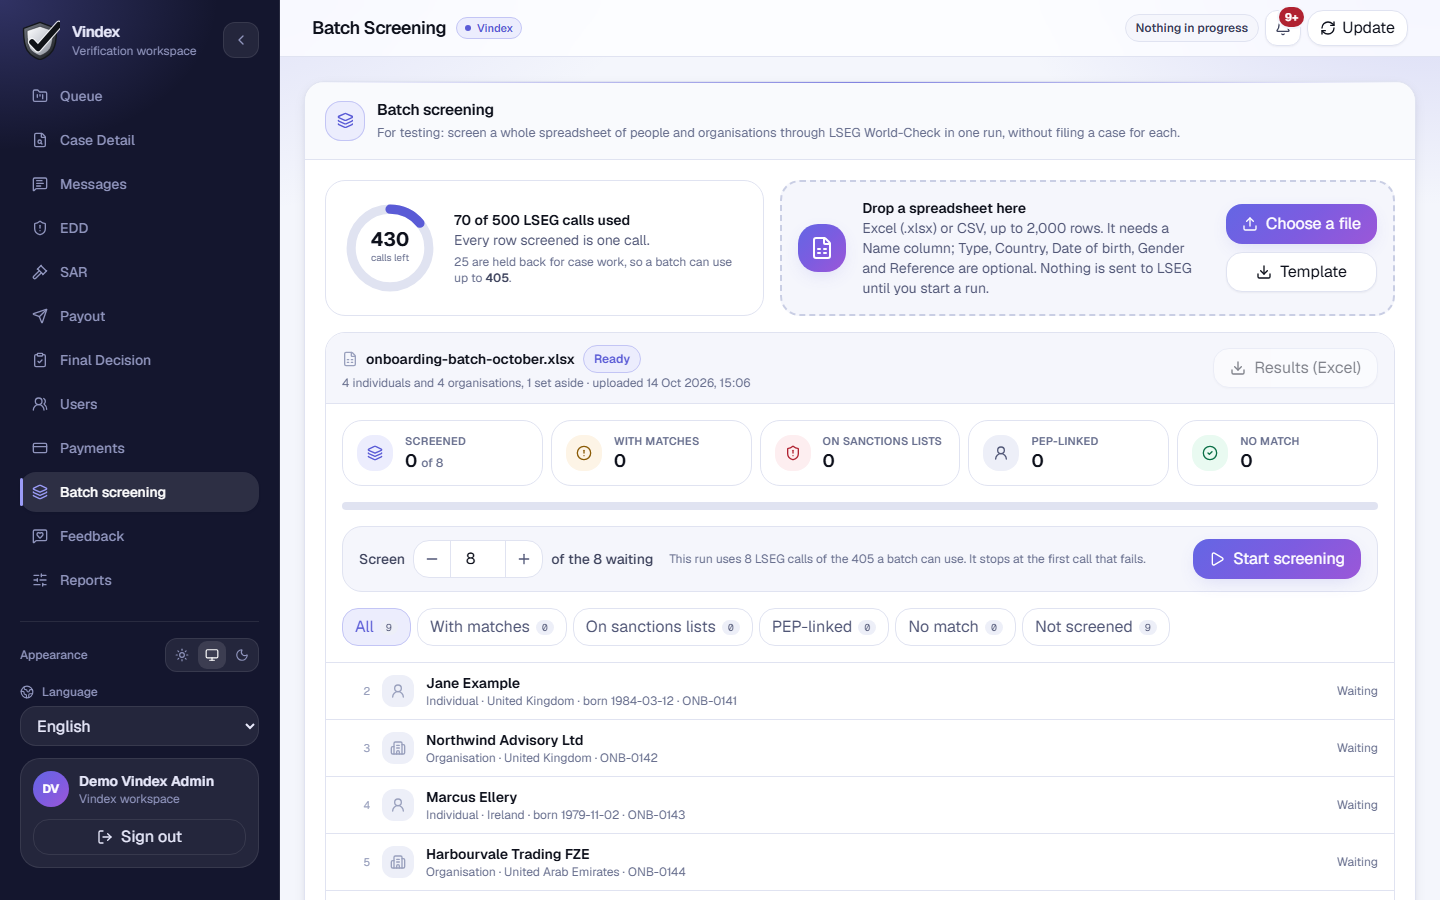Open Payout in the sidebar
Image resolution: width=1440 pixels, height=900 pixels.
point(139,316)
